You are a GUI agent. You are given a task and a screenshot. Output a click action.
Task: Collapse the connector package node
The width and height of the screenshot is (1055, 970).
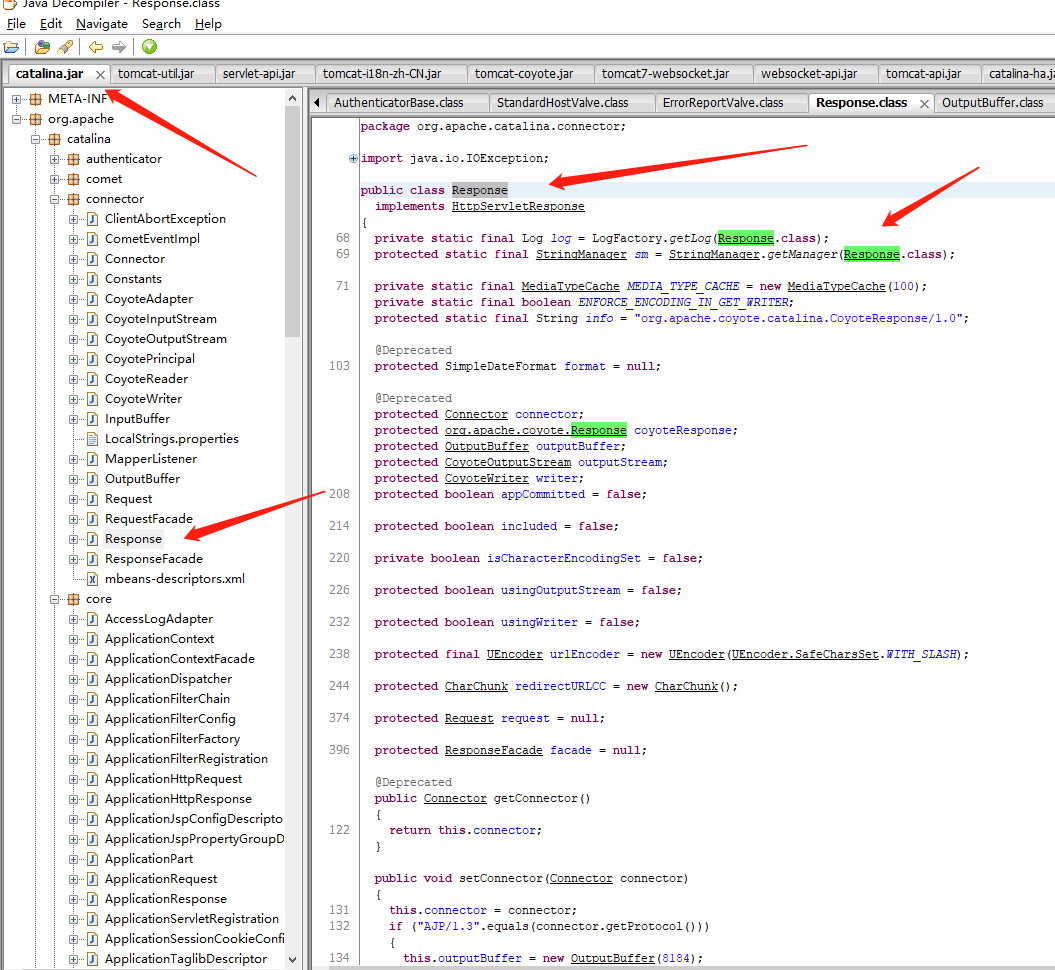[54, 200]
